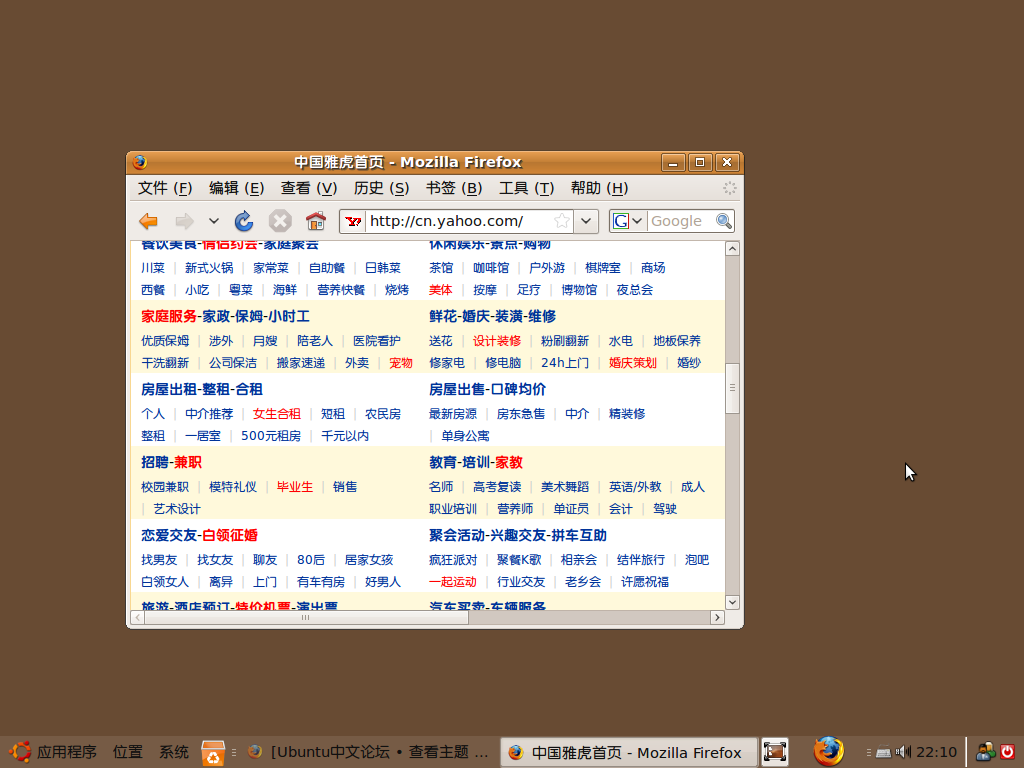
Task: Switch to the Ubuntu中文论坛 taskbar window
Action: 370,752
